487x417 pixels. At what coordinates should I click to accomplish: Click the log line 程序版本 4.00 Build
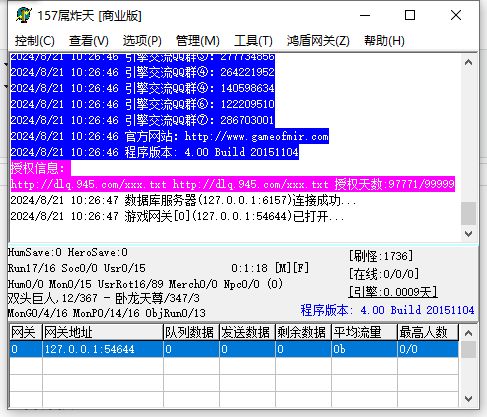(155, 152)
